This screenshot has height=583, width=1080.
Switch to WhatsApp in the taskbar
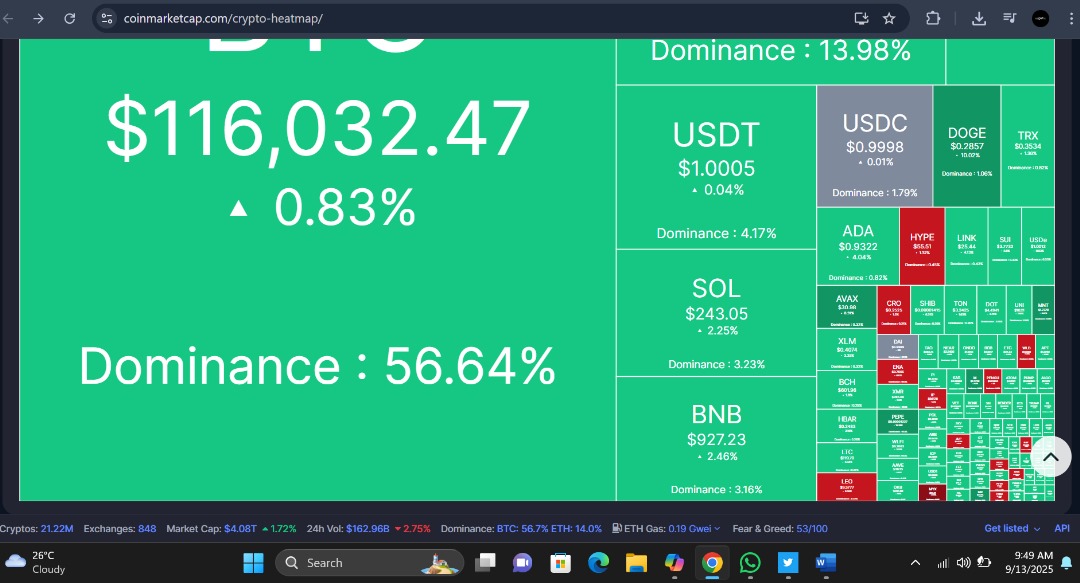(749, 563)
